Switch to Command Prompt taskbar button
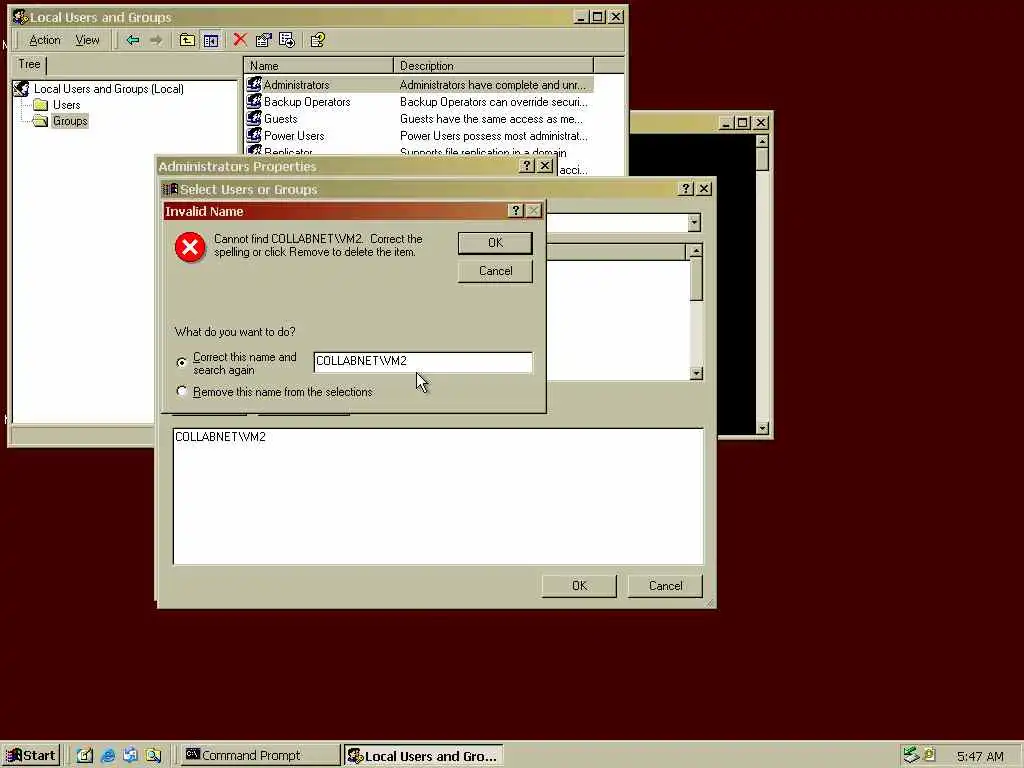1024x768 pixels. (259, 756)
